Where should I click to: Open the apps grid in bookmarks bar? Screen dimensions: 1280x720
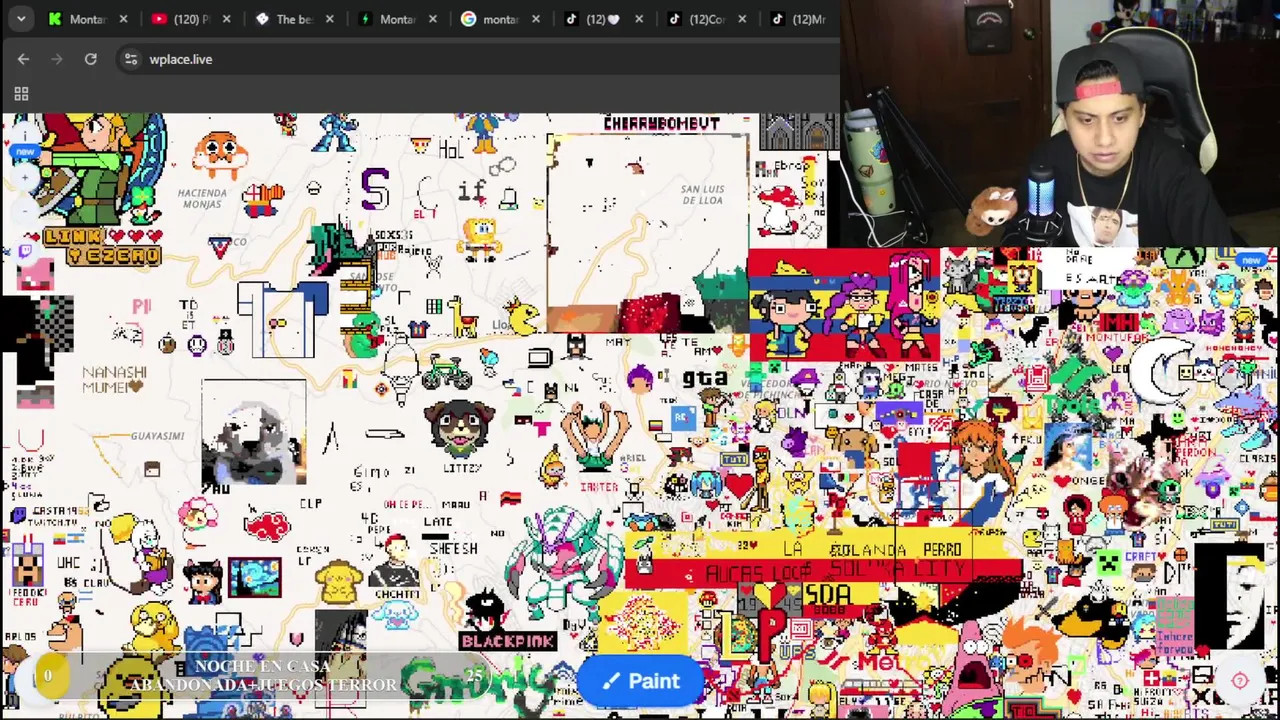click(x=21, y=94)
